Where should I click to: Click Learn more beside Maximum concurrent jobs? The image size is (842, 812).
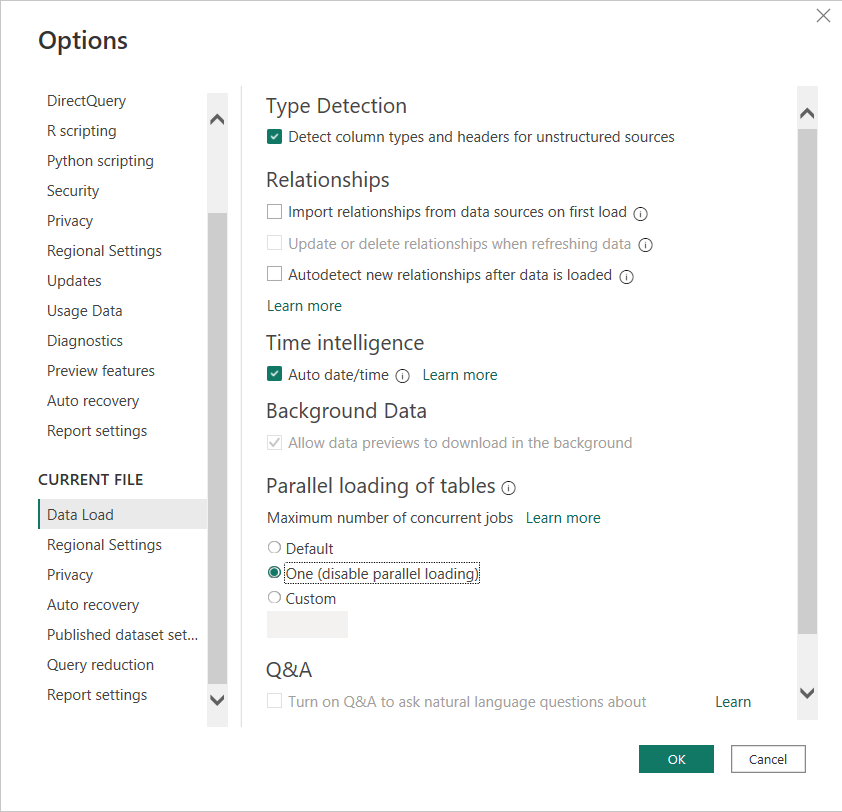[563, 518]
